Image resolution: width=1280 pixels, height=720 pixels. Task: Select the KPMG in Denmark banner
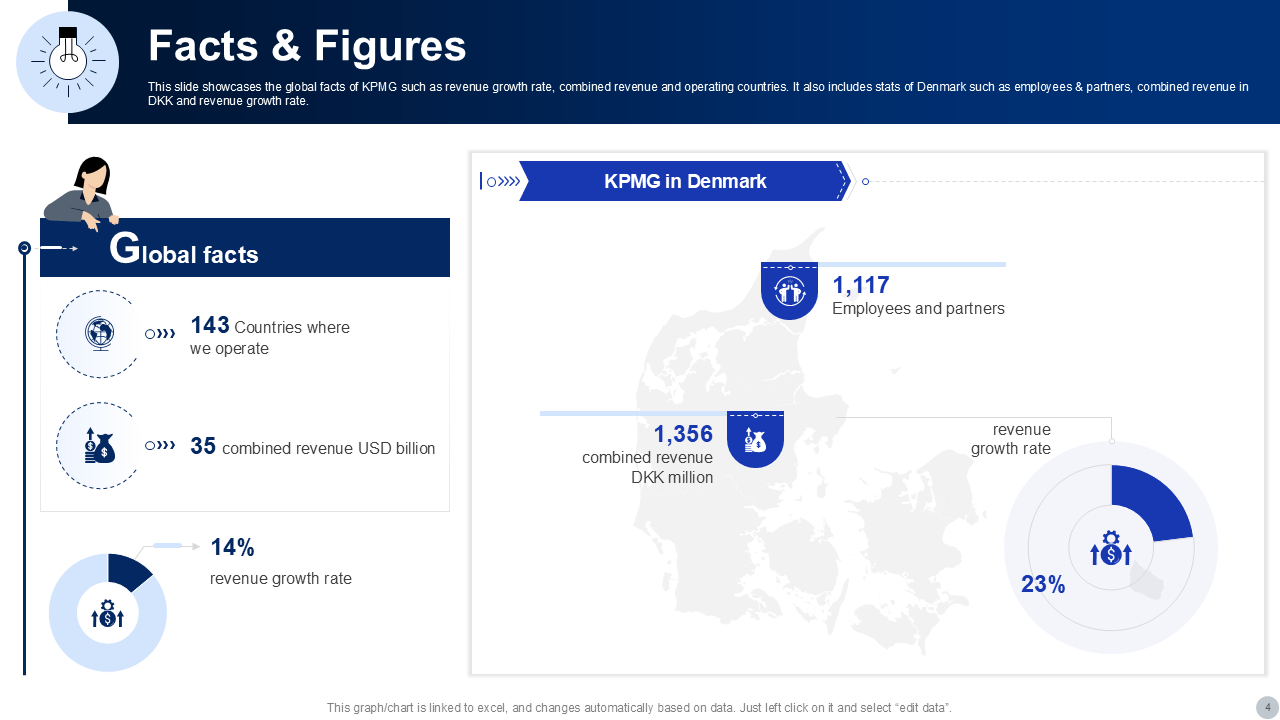685,181
